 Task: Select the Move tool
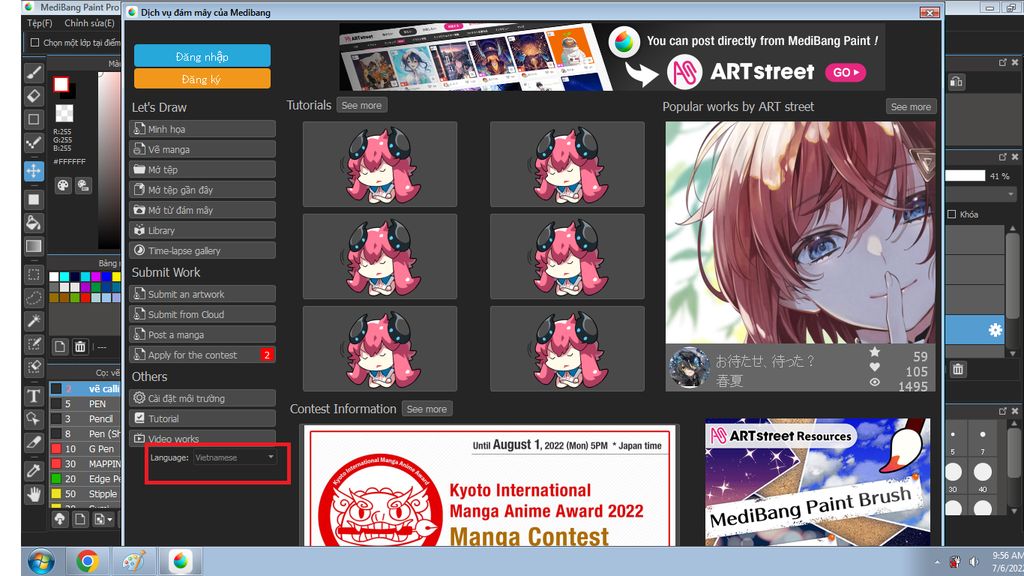pos(34,170)
